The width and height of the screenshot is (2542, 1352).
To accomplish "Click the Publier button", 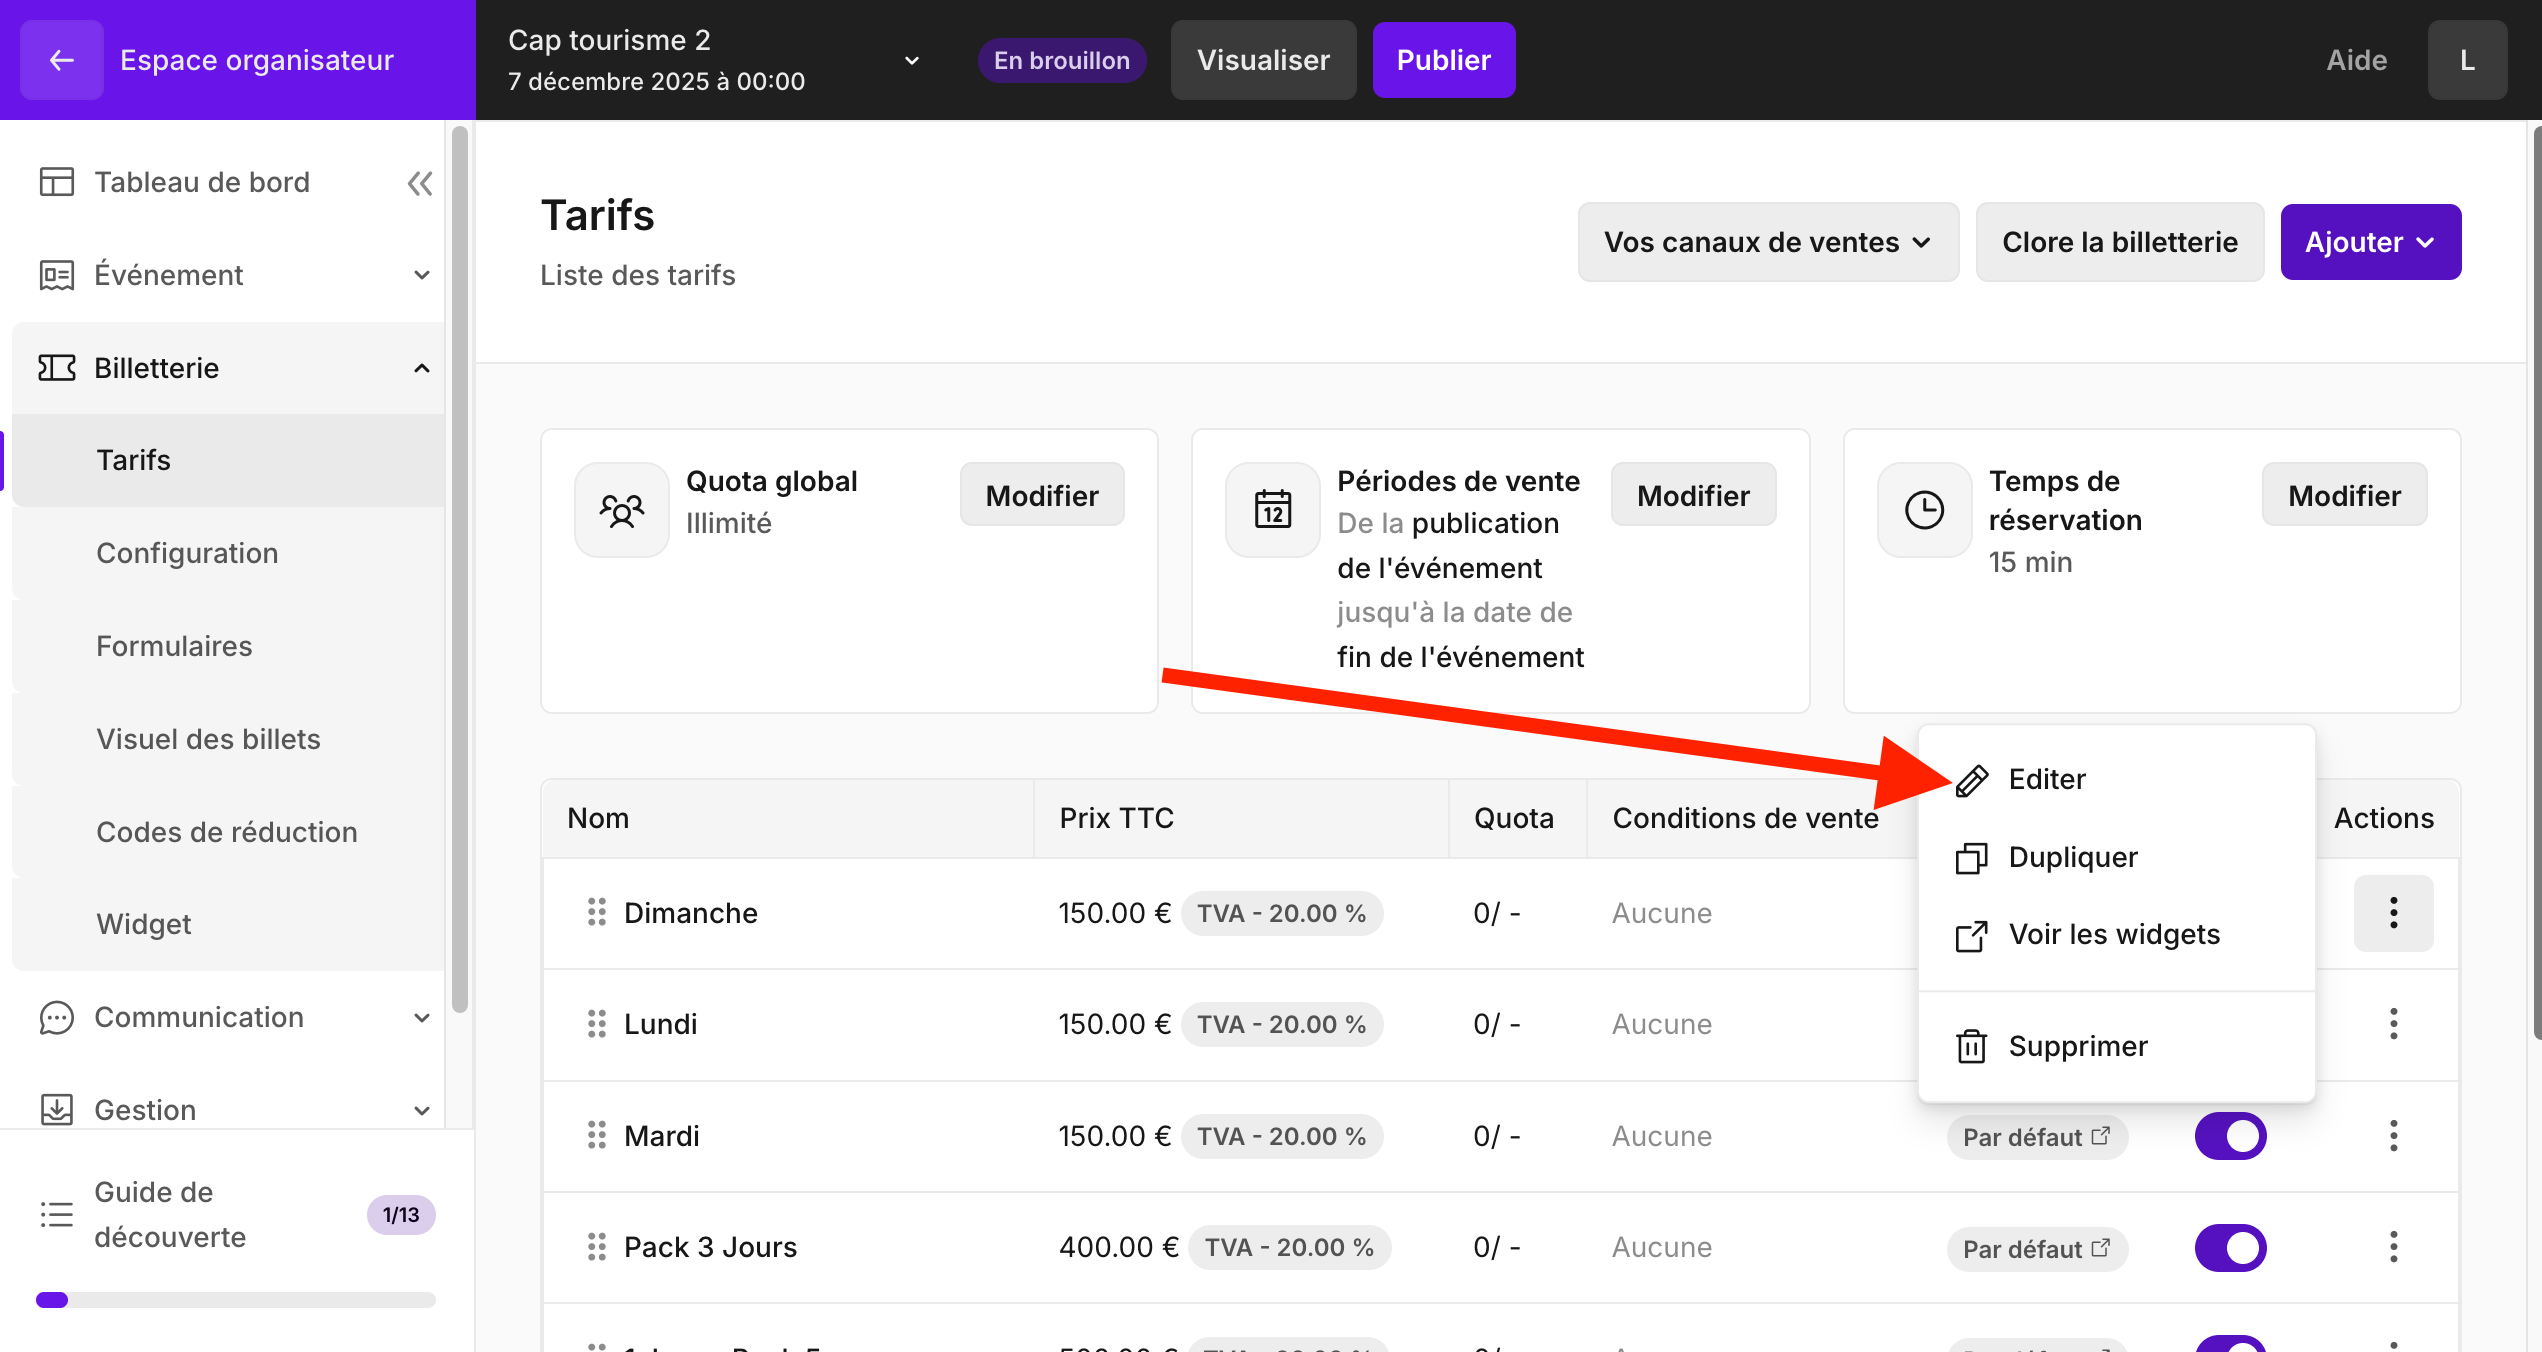I will (x=1442, y=60).
